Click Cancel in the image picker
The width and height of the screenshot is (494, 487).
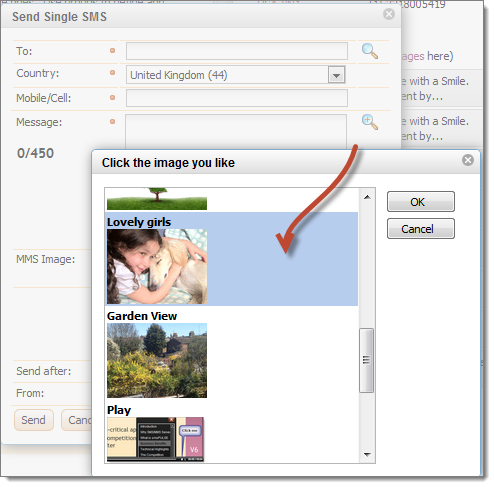pos(421,229)
